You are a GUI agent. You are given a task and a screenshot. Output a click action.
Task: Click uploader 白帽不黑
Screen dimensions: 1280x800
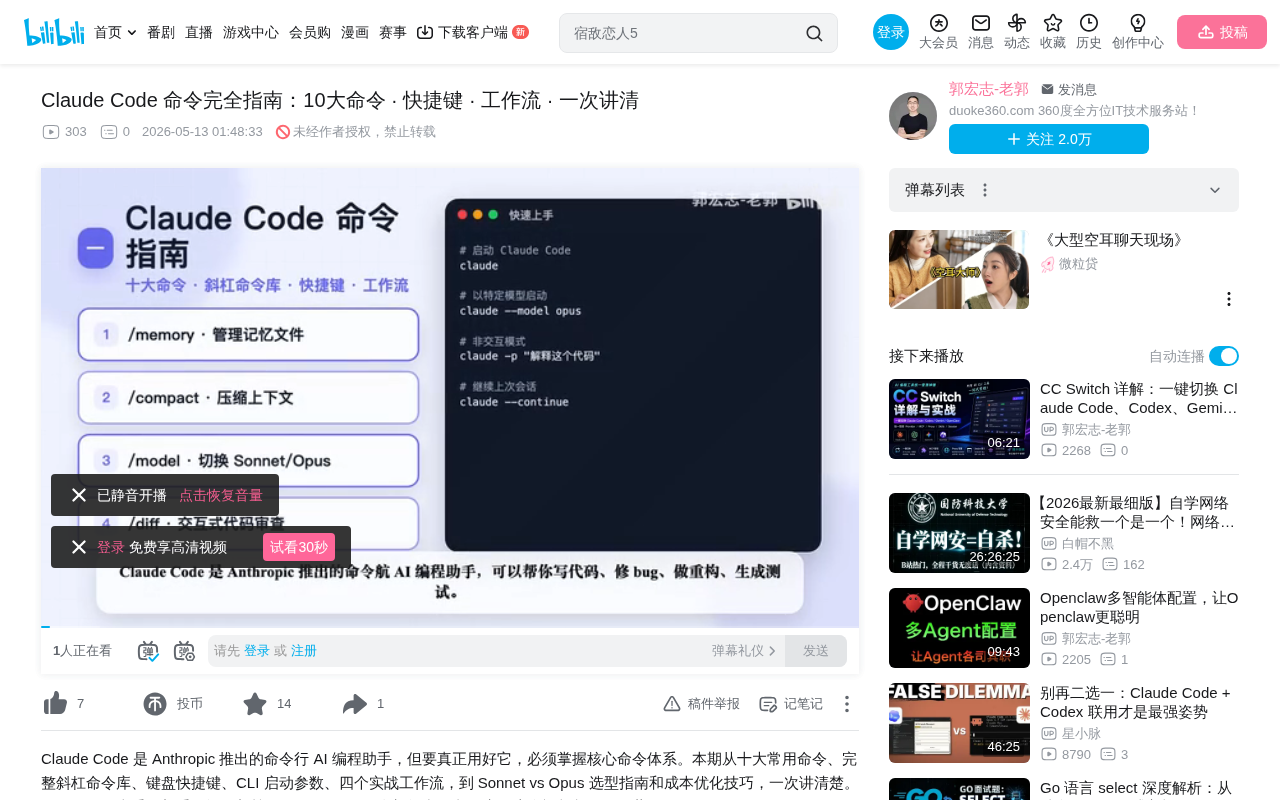(1087, 543)
